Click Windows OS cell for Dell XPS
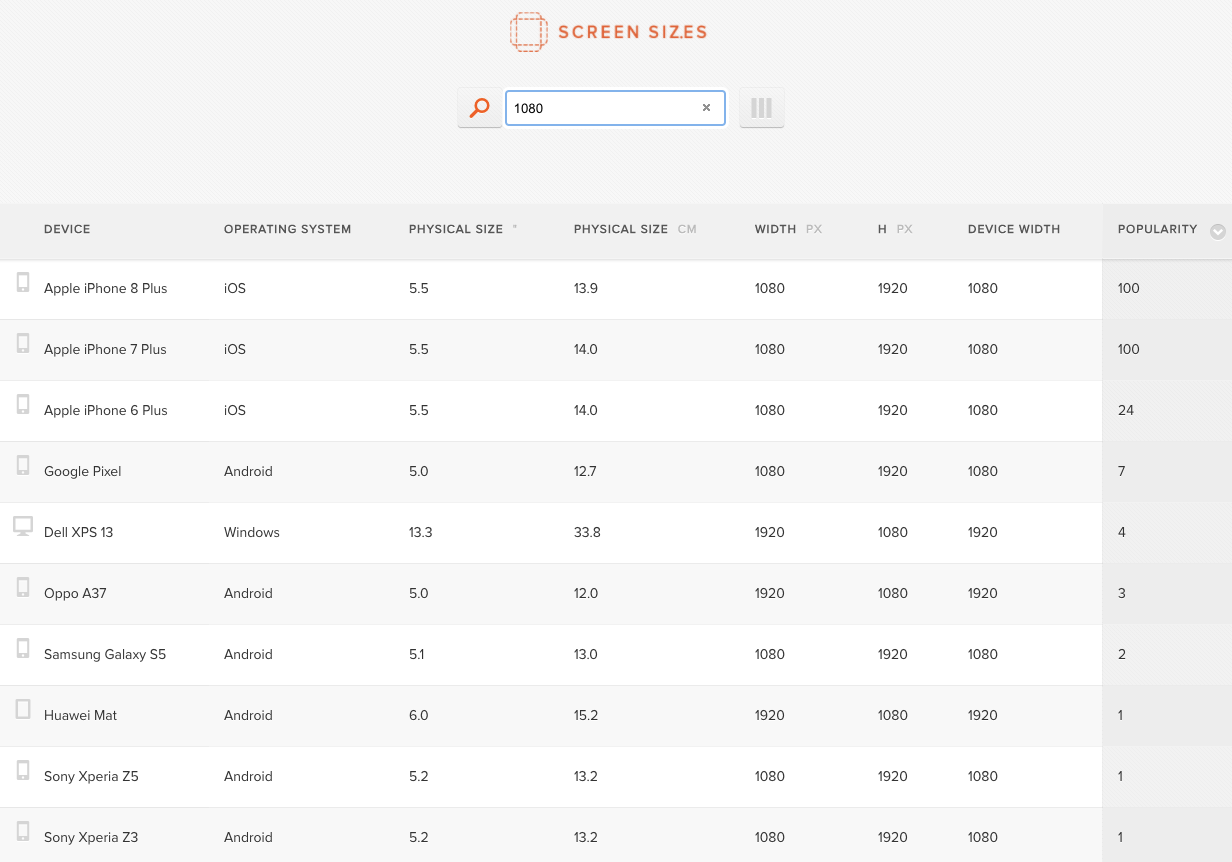1232x862 pixels. (x=252, y=532)
